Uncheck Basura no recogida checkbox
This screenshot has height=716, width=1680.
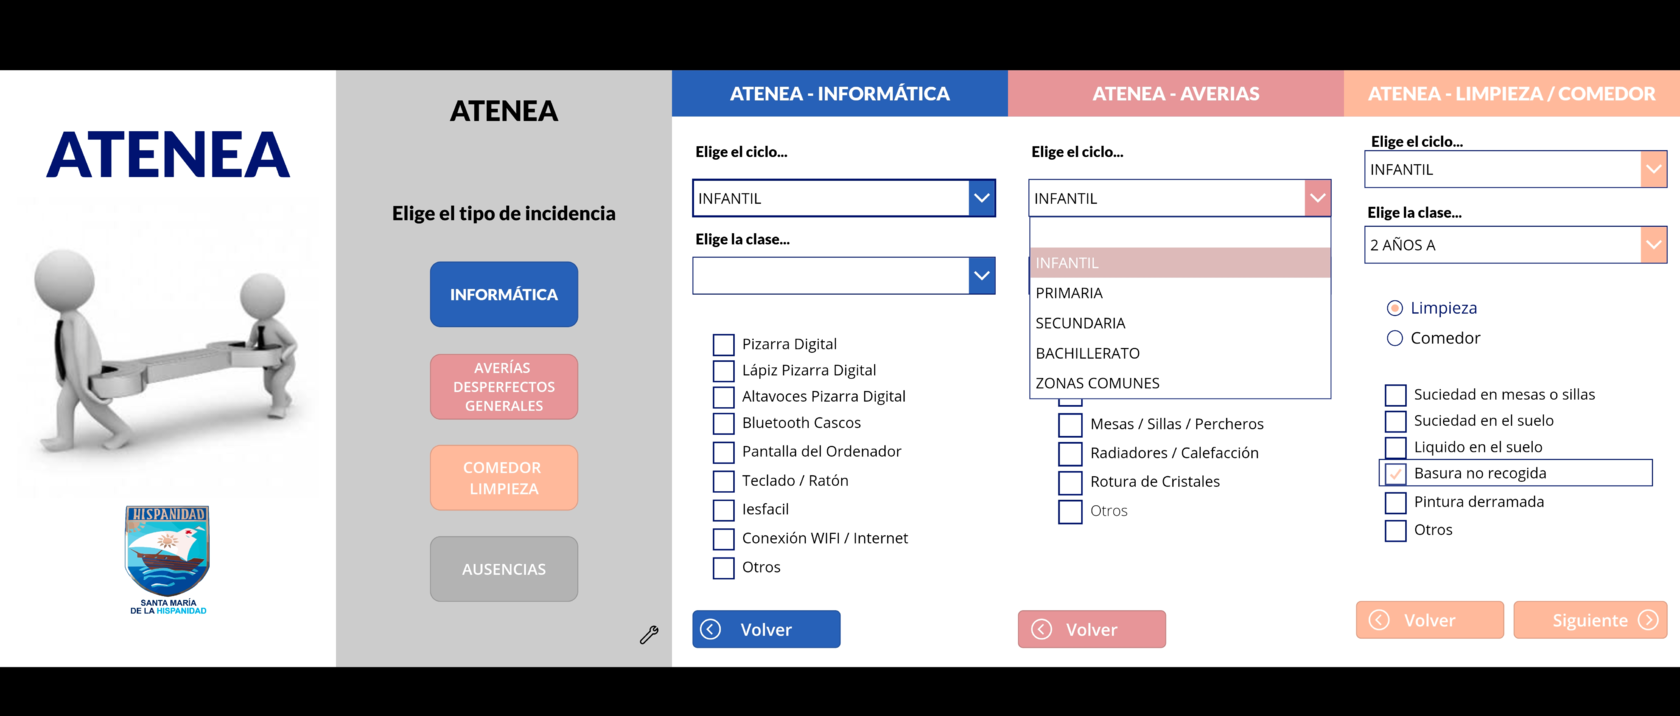click(1395, 473)
